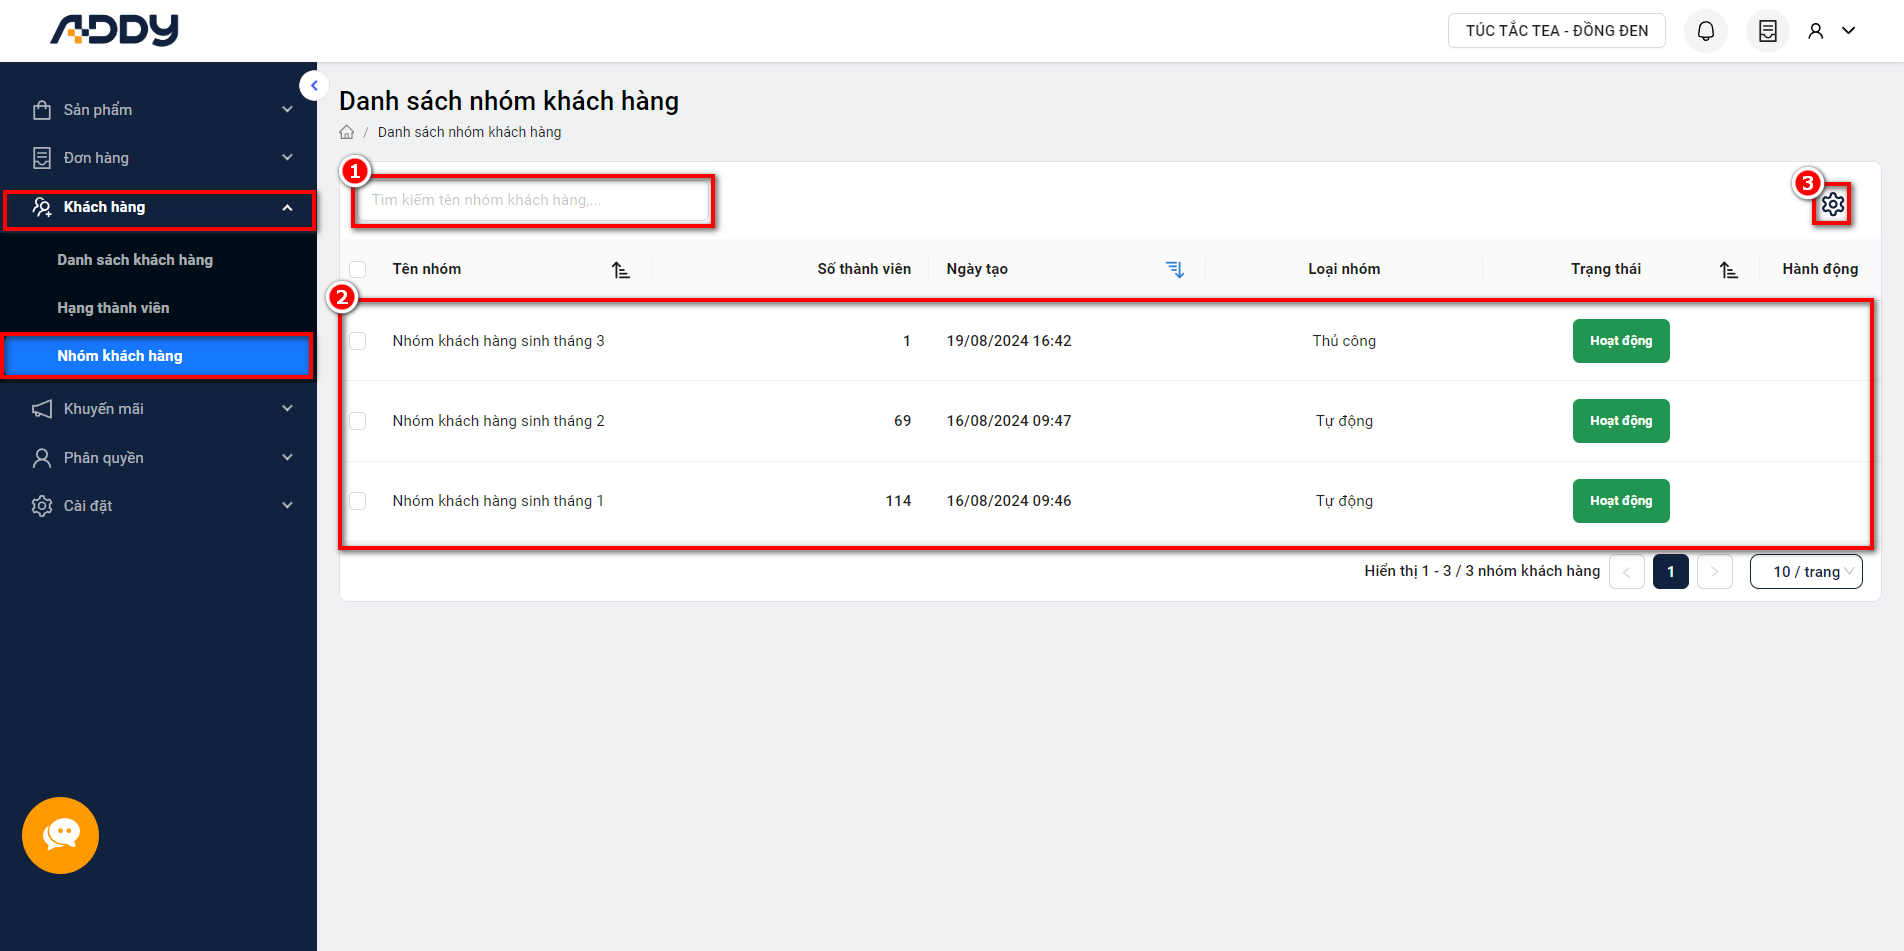
Task: Sort by Ngày tạo column icon
Action: [1175, 270]
